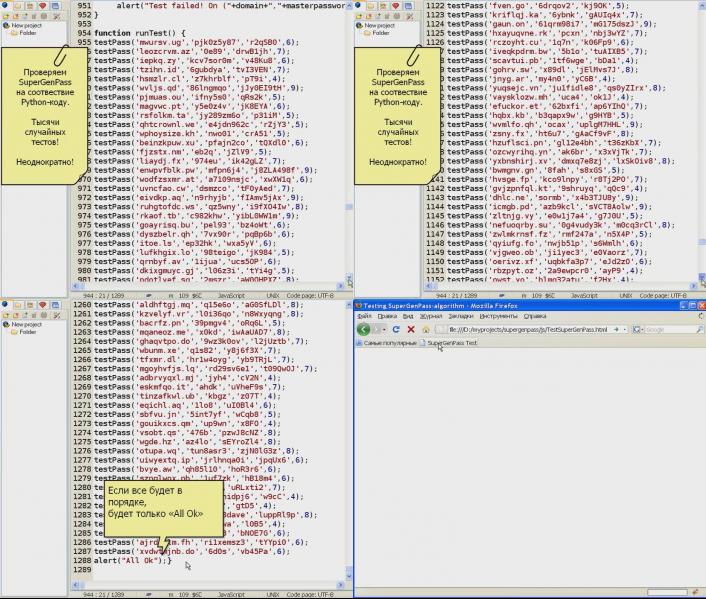Click the Firefox forward arrow button
Viewport: 706px width, 599px height.
click(x=376, y=329)
